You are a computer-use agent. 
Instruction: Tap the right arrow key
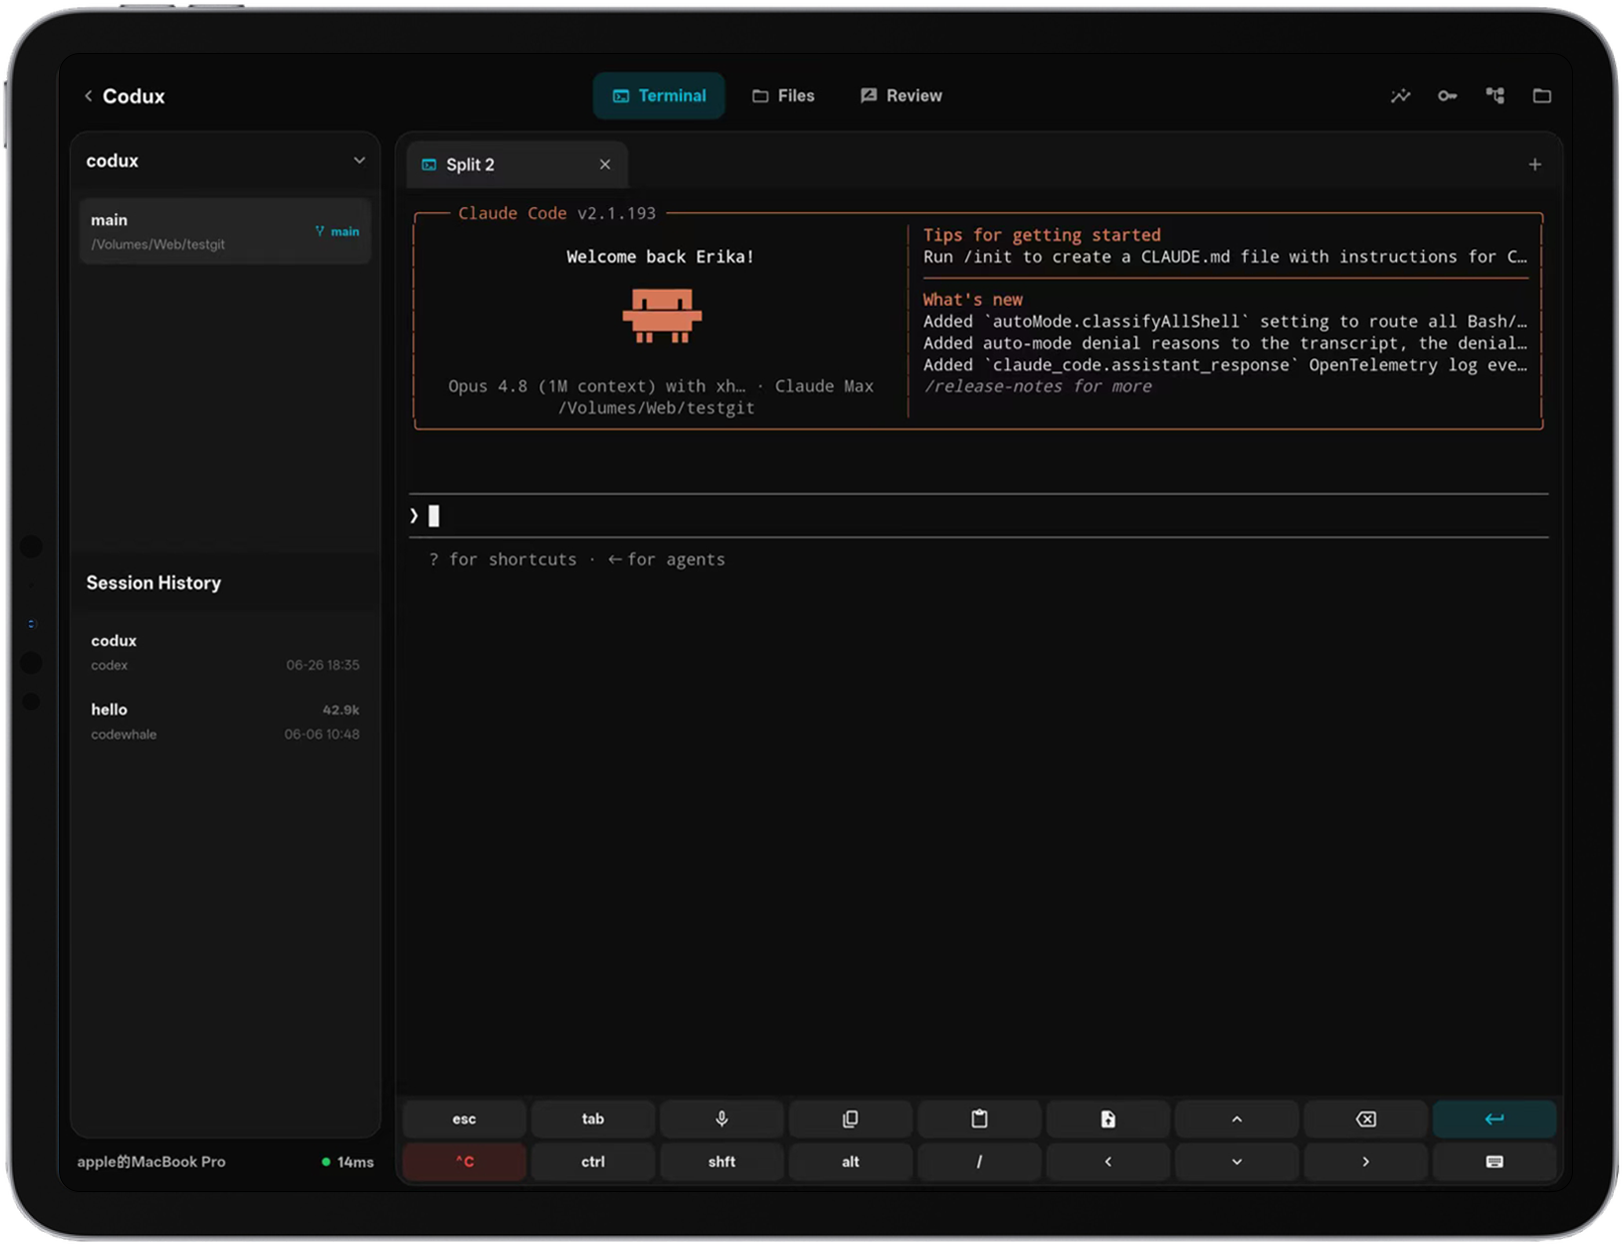pyautogui.click(x=1366, y=1162)
